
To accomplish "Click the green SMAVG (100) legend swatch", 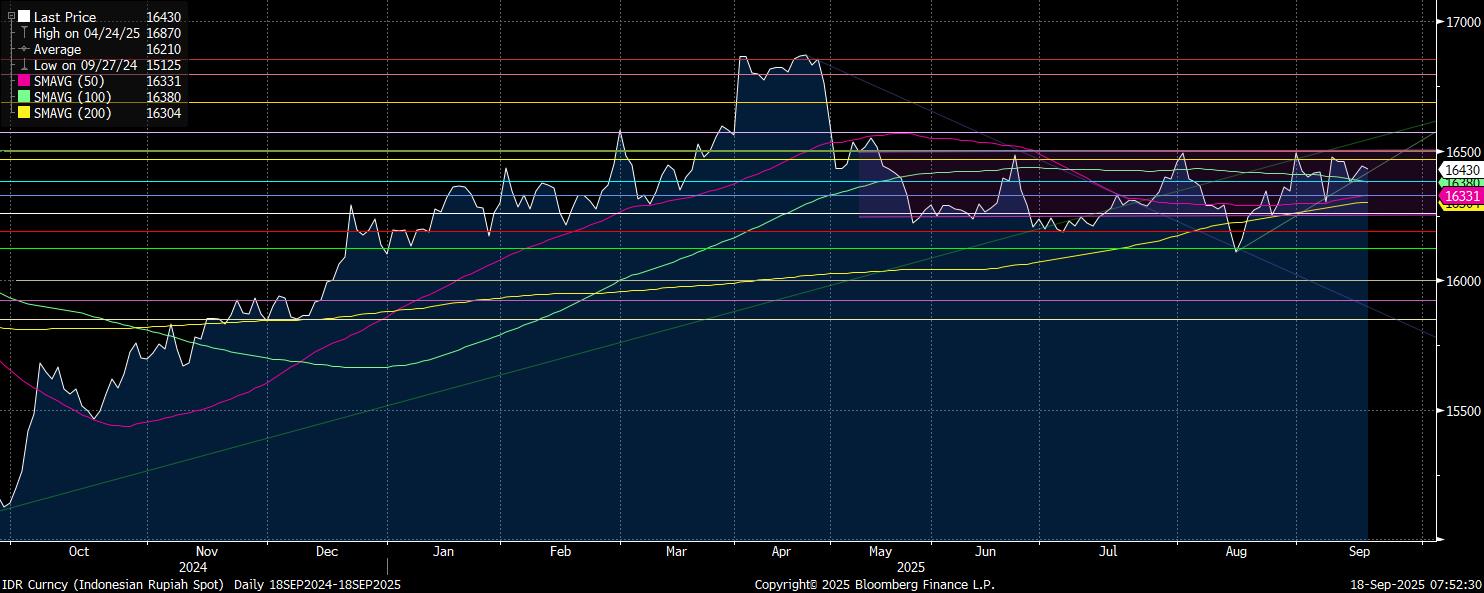I will point(24,97).
